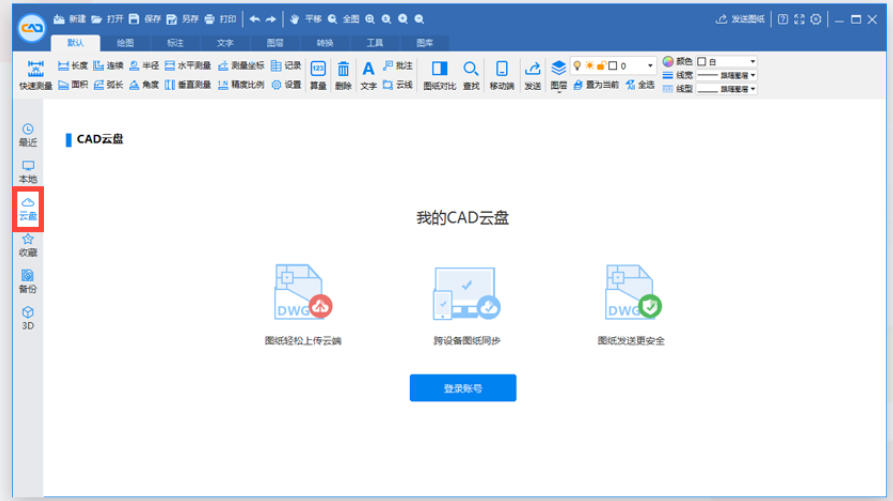This screenshot has width=893, height=501.
Task: Click the 测量坐标 coordinate measure tool
Action: click(241, 66)
